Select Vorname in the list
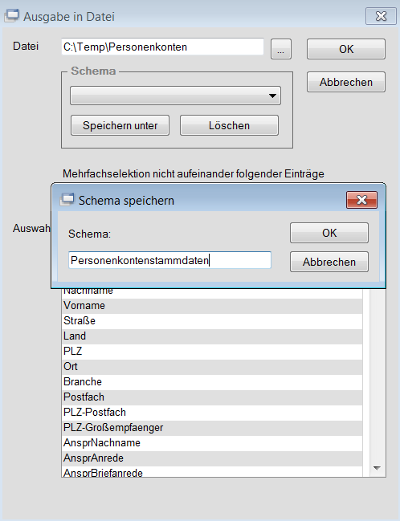 tap(212, 306)
